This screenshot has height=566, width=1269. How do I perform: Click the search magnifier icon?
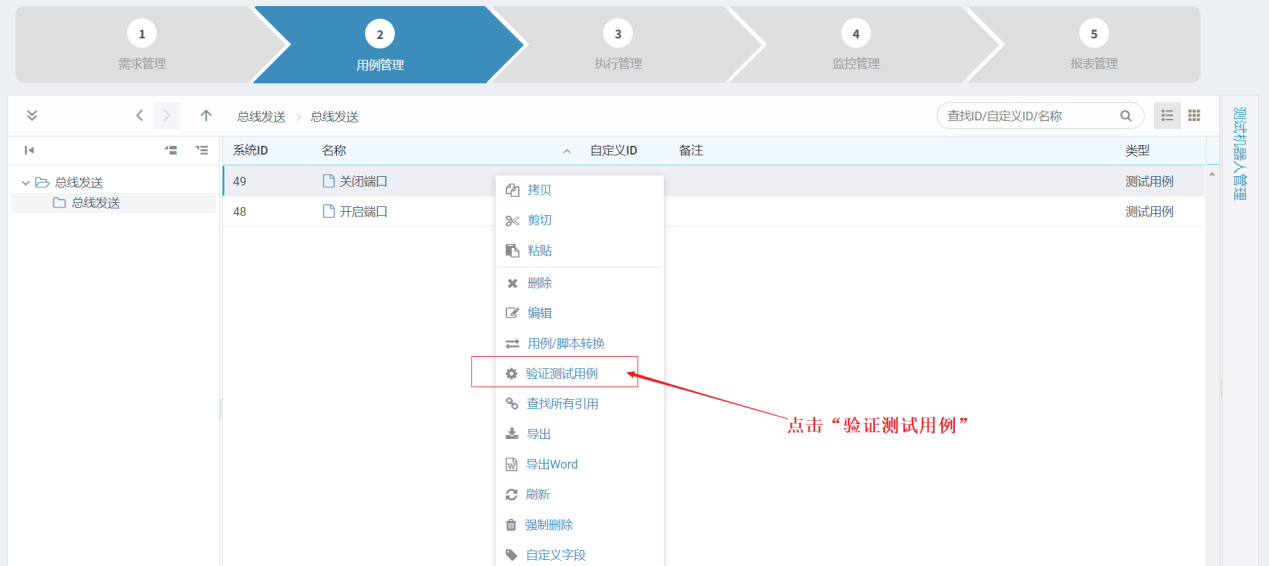pyautogui.click(x=1126, y=116)
